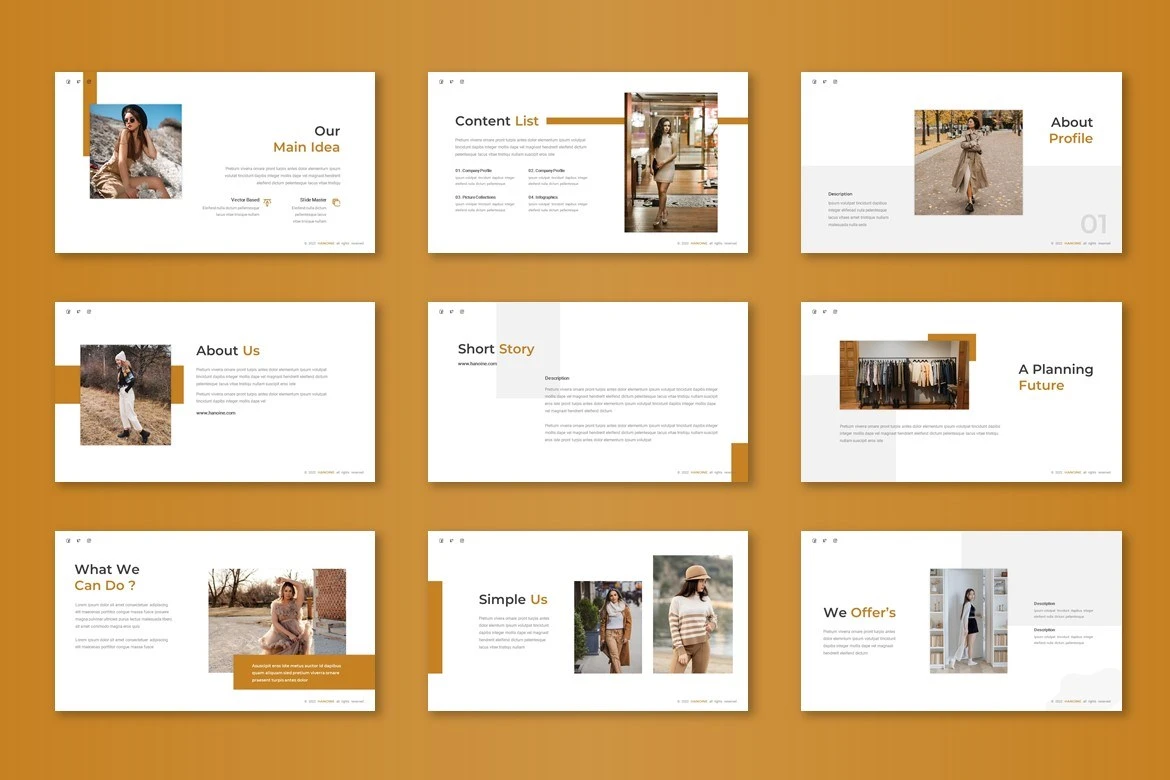Click the Slide Master icon
The image size is (1170, 780).
tap(336, 202)
